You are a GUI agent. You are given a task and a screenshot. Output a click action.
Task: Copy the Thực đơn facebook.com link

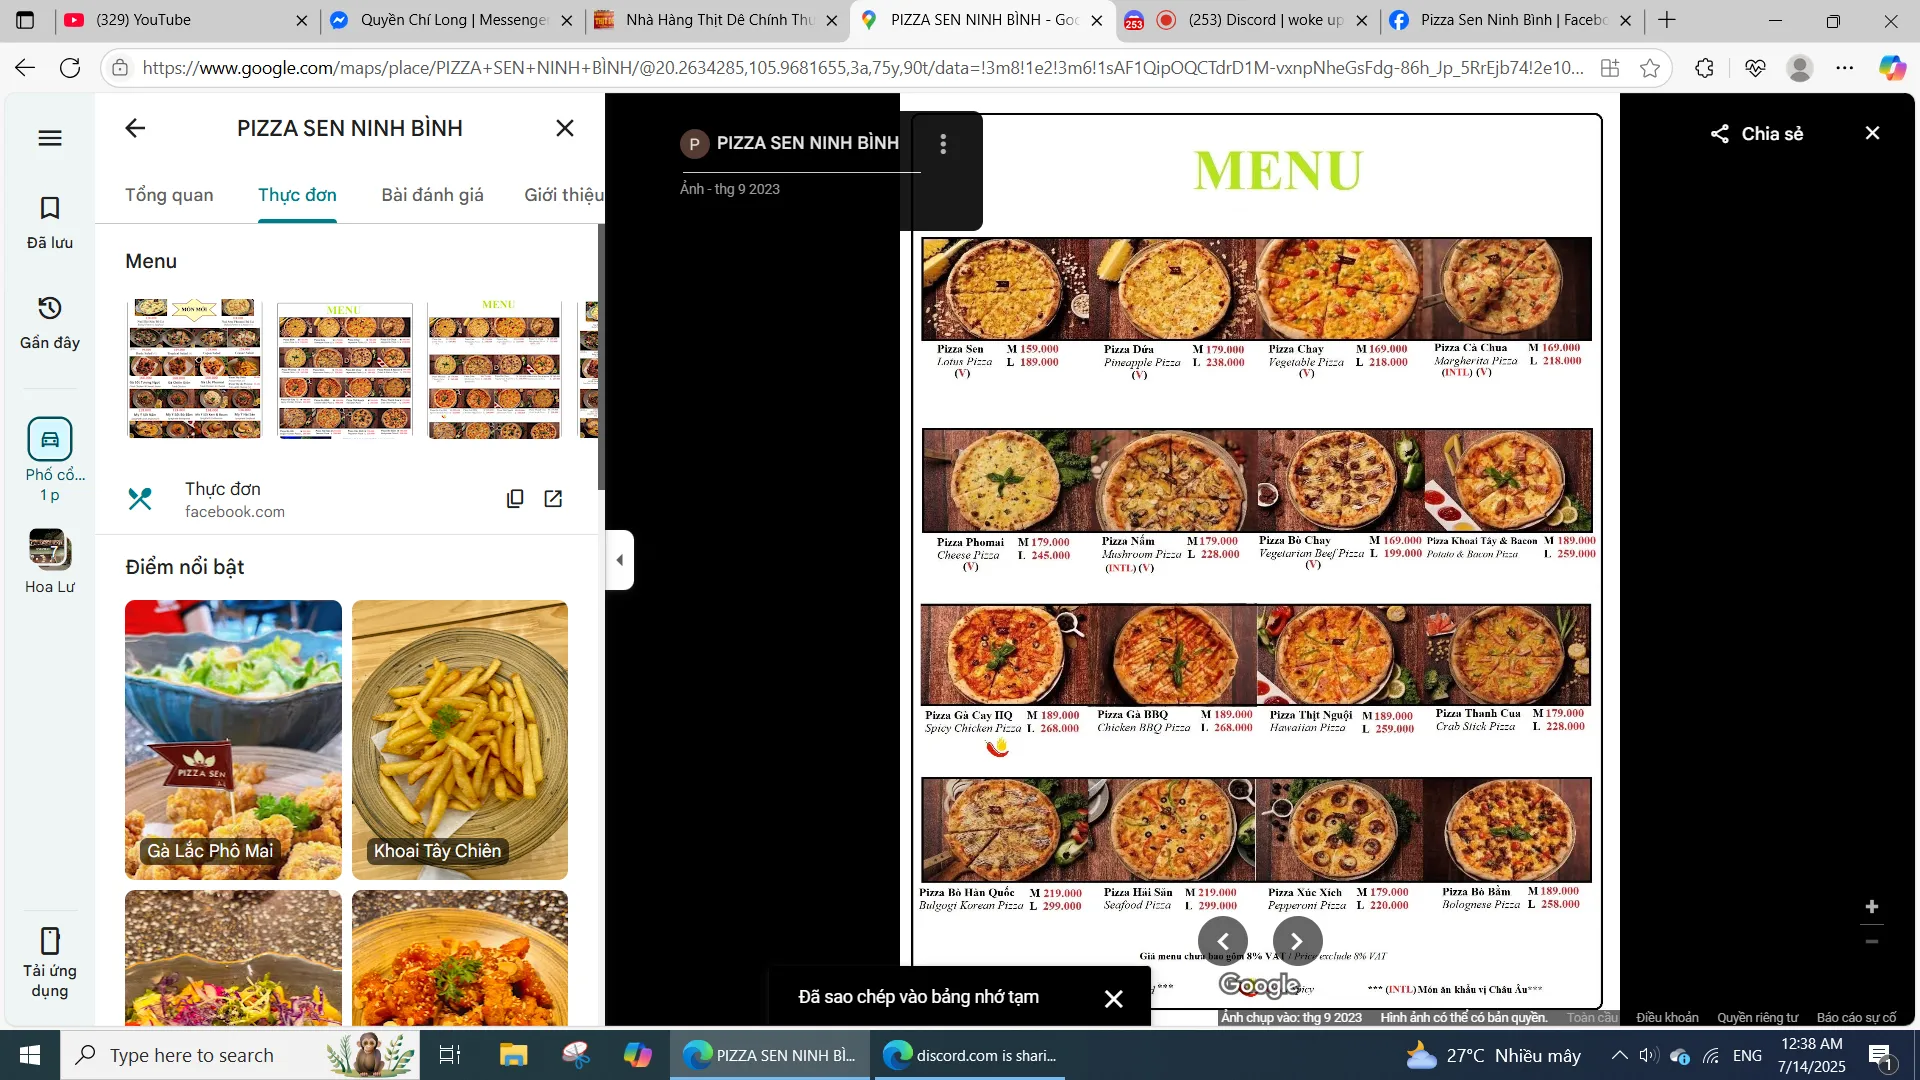pos(515,499)
